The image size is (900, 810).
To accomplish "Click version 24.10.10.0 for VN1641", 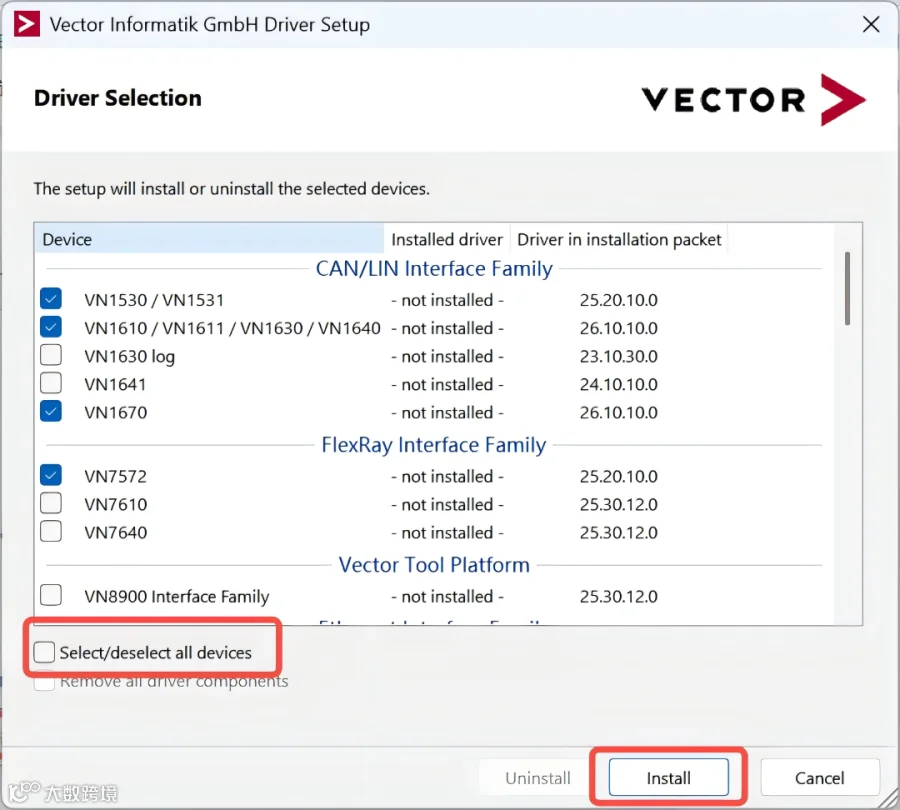I will (619, 385).
